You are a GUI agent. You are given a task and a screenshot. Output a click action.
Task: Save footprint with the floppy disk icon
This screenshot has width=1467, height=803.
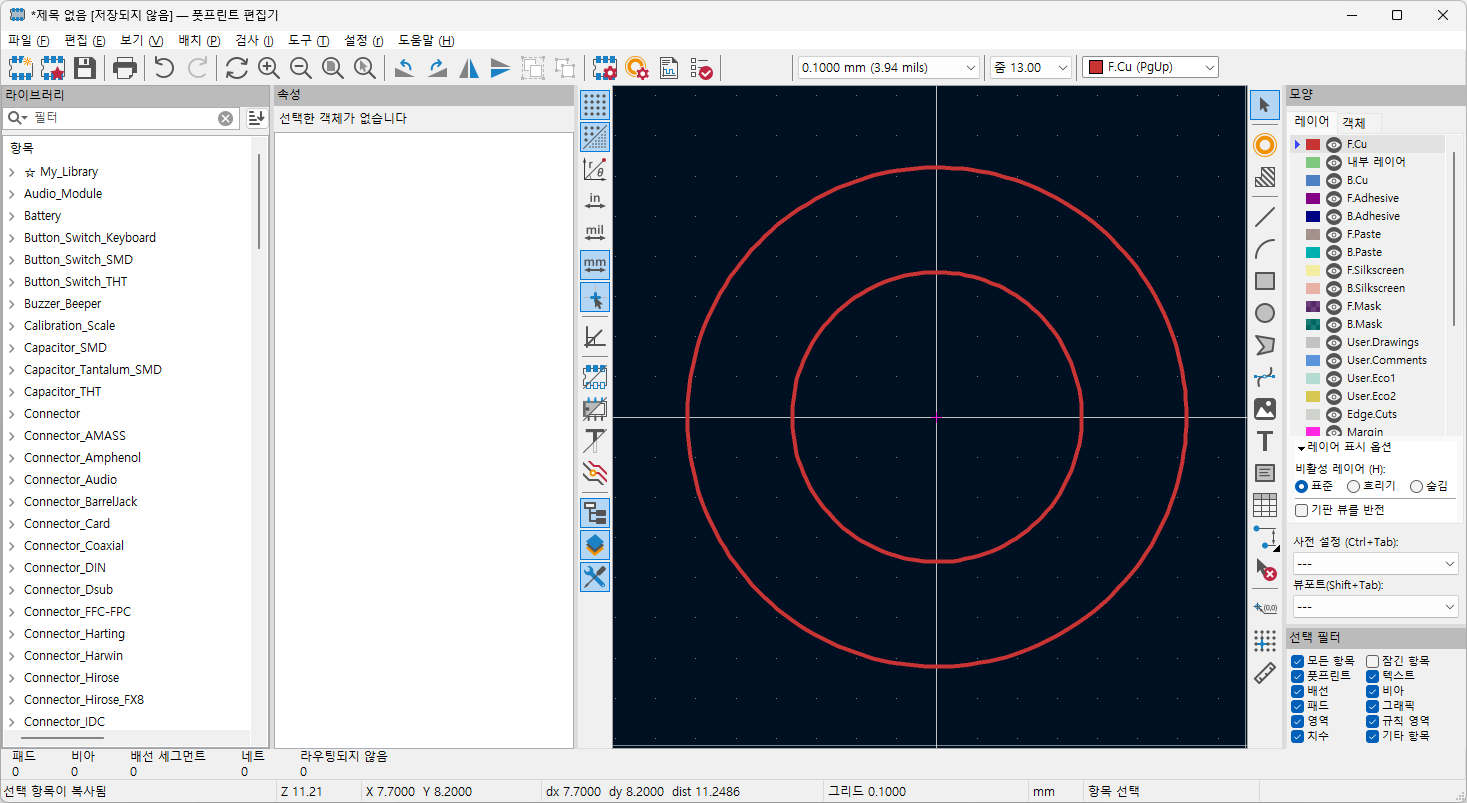[85, 68]
